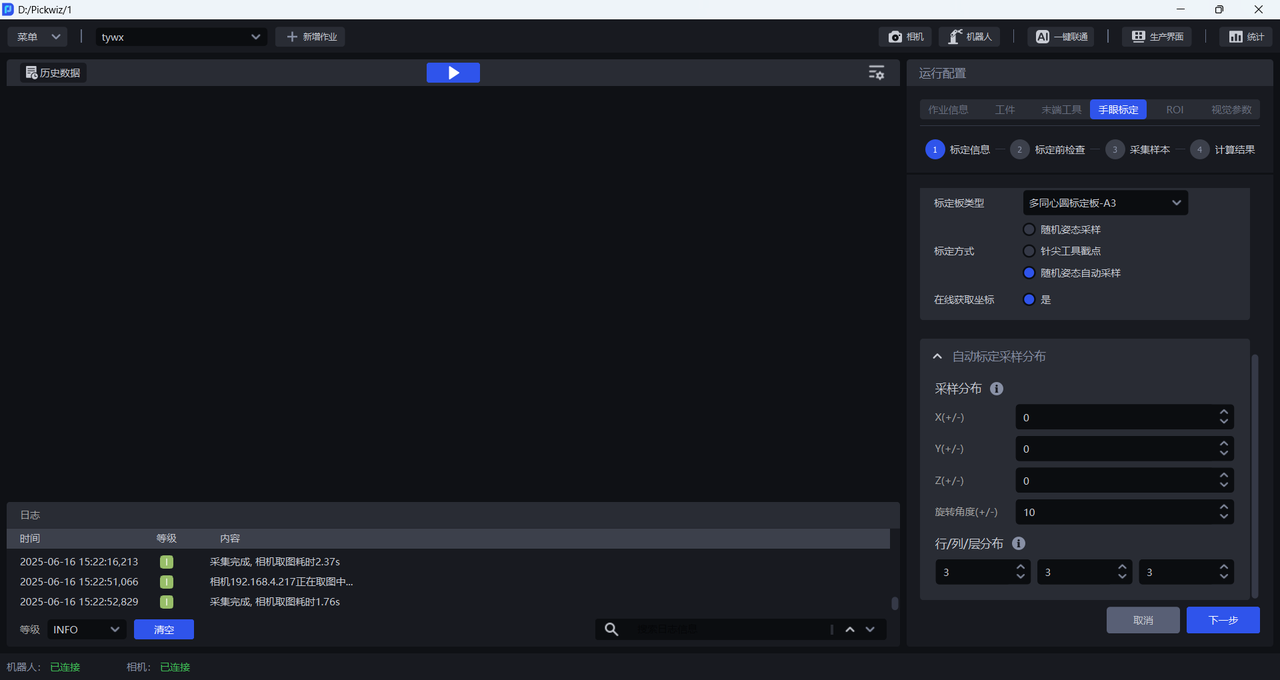Screen dimensions: 1280x680
Task: Toggle the 在线获取坐标 是 option
Action: coord(1029,299)
